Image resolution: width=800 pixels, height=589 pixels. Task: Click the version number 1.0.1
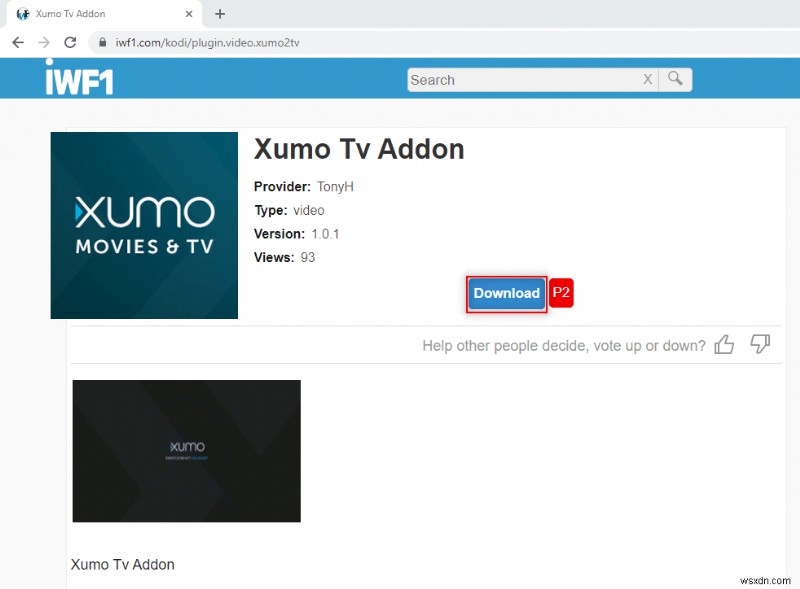pos(326,234)
